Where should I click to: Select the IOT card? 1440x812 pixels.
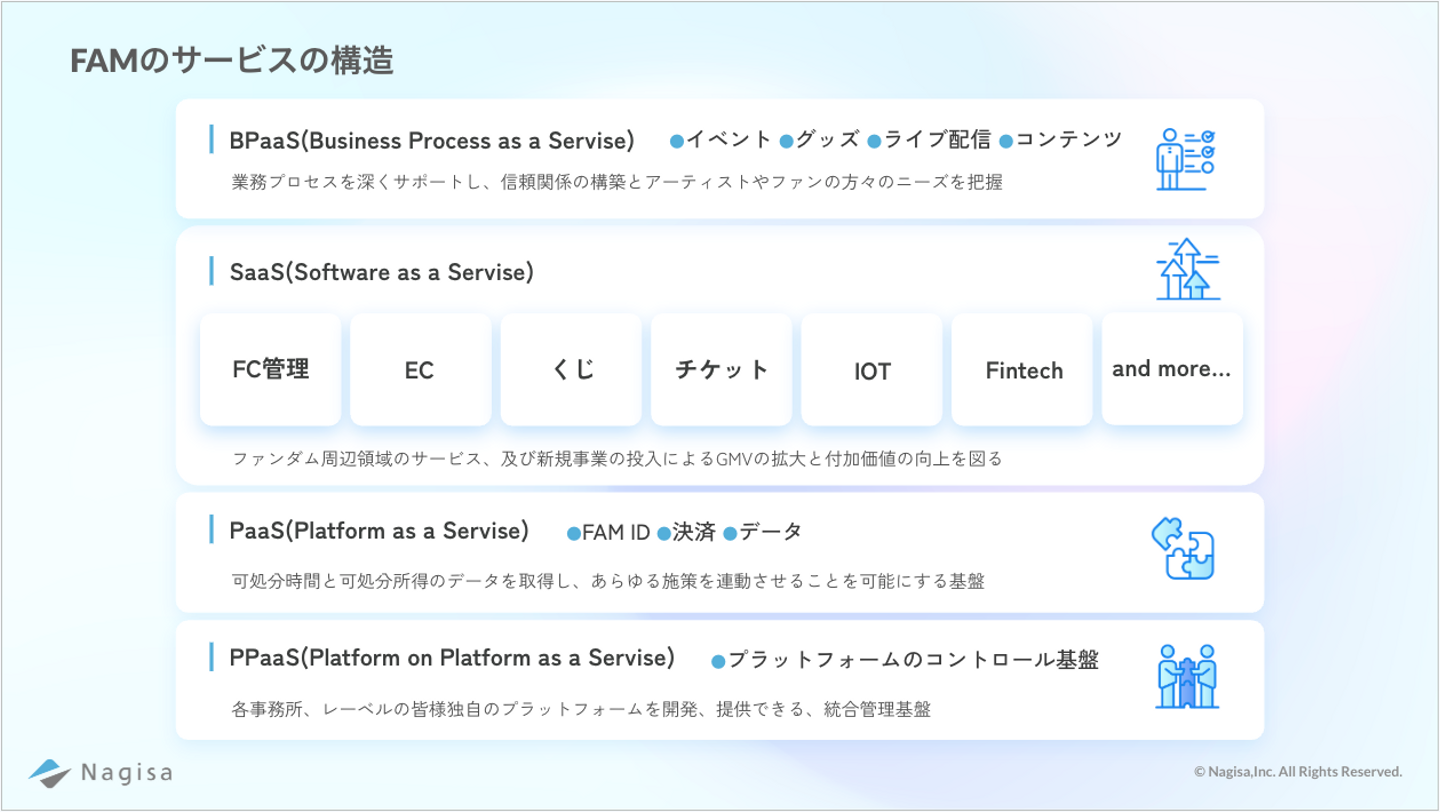click(872, 370)
